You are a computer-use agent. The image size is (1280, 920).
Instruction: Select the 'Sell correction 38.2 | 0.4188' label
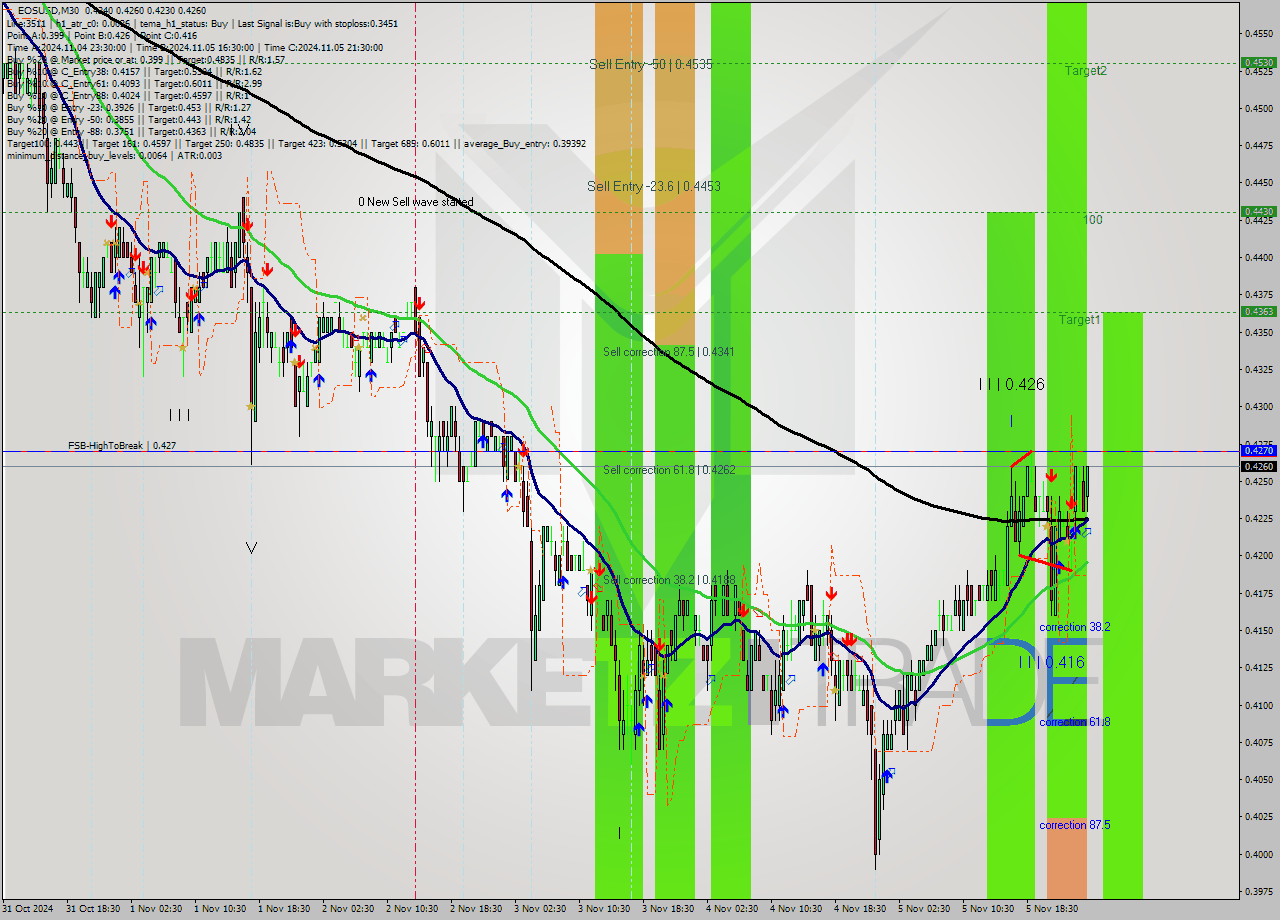point(669,580)
